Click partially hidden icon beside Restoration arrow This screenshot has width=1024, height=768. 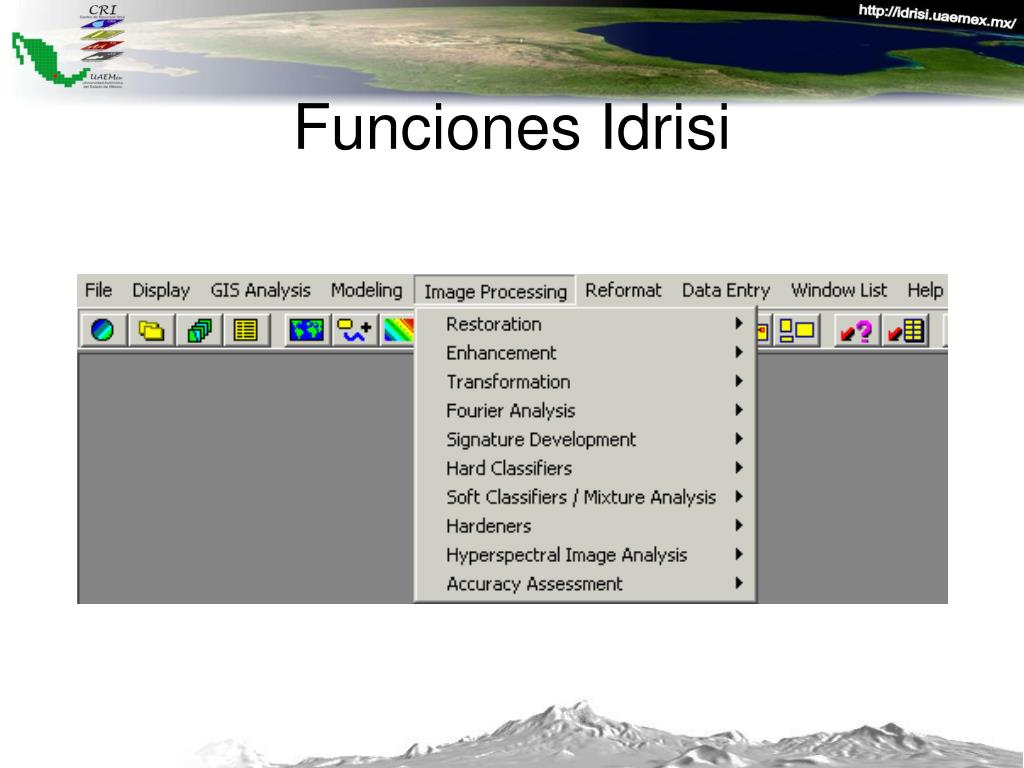point(763,330)
